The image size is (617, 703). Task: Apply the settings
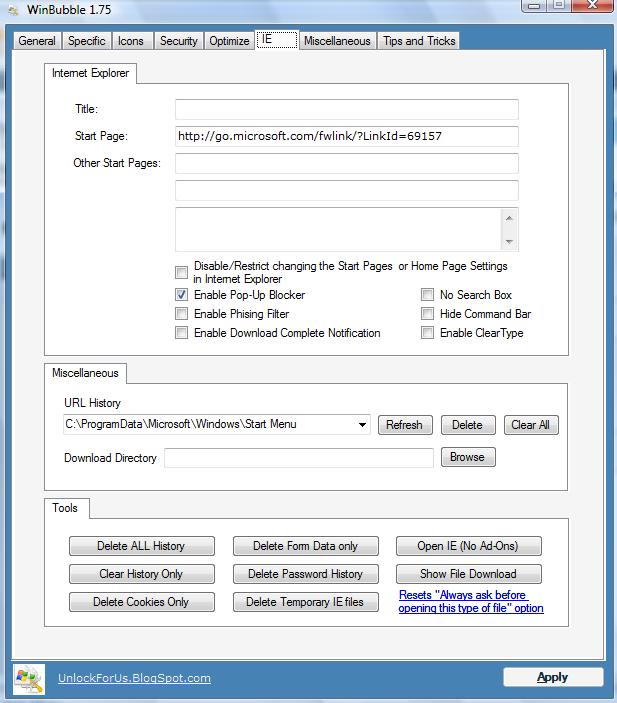click(x=552, y=677)
